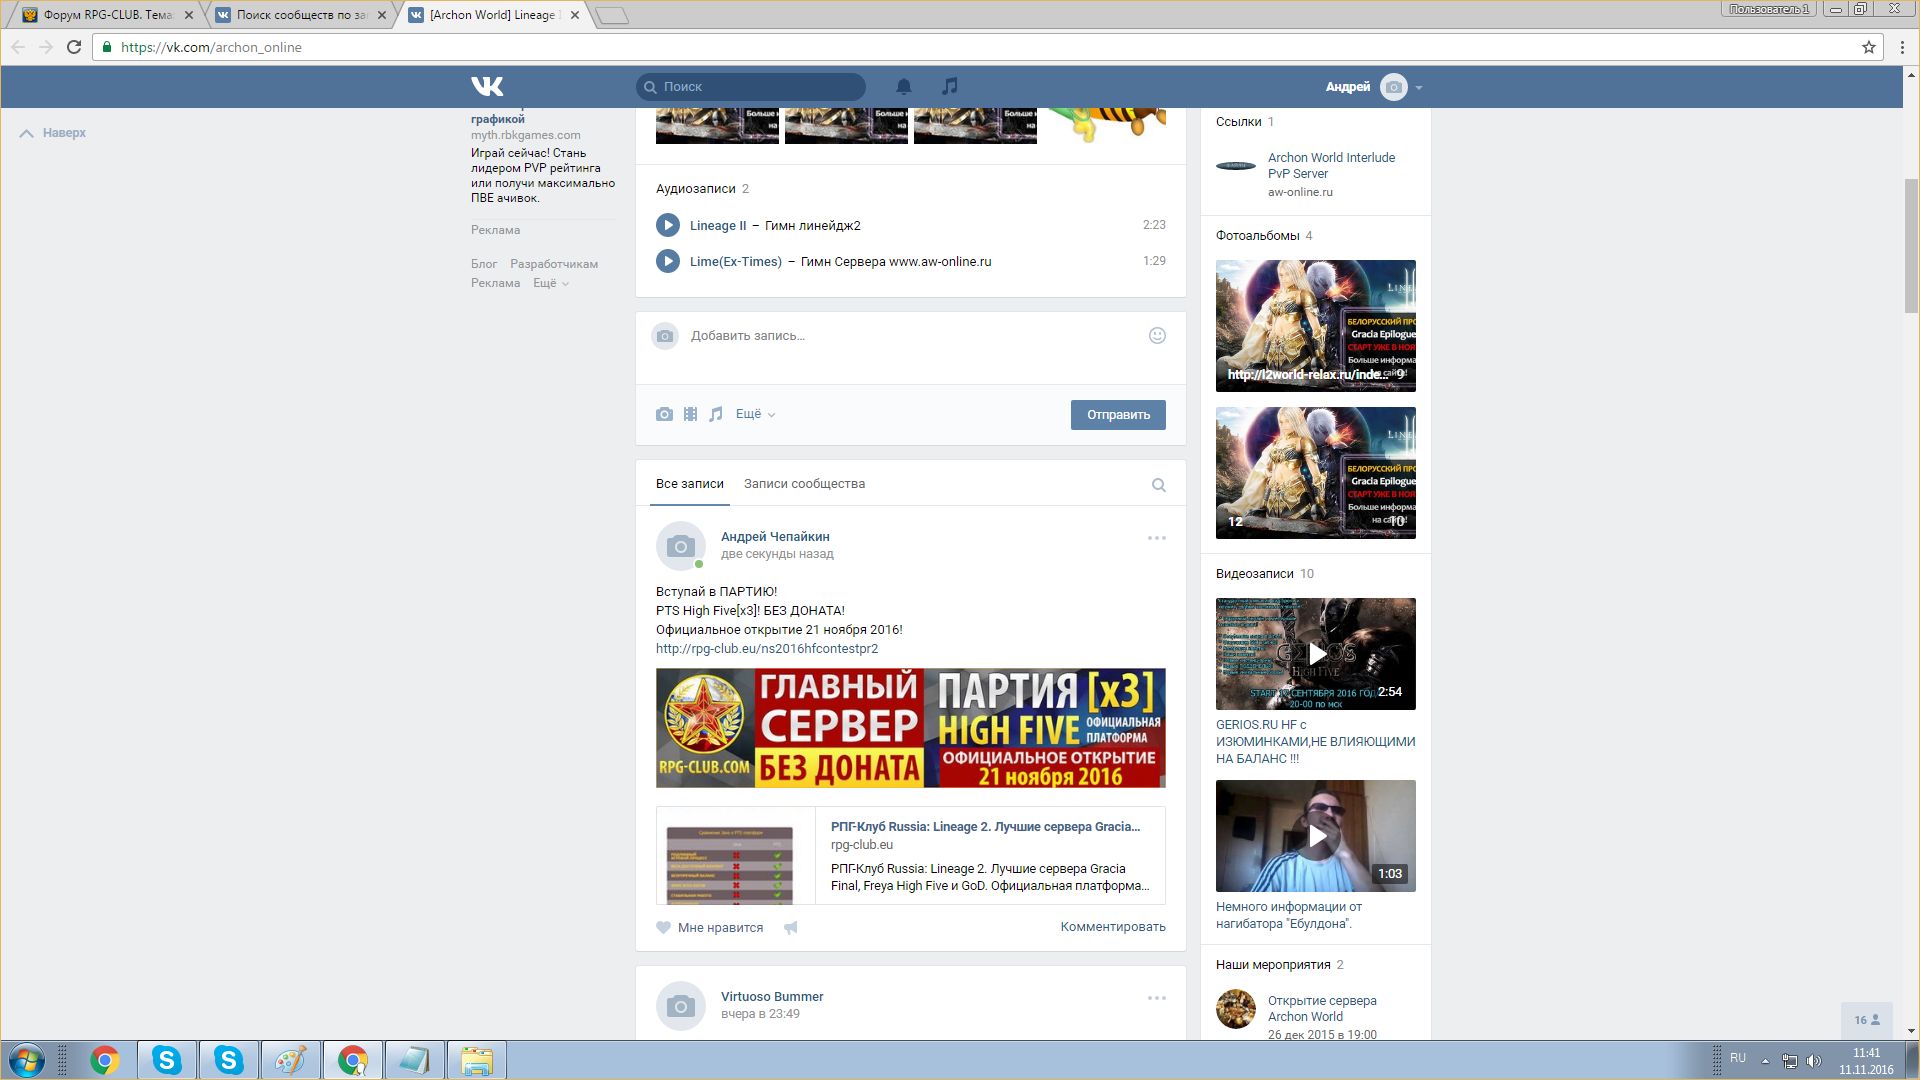
Task: Attach a photo using camera icon
Action: click(664, 414)
